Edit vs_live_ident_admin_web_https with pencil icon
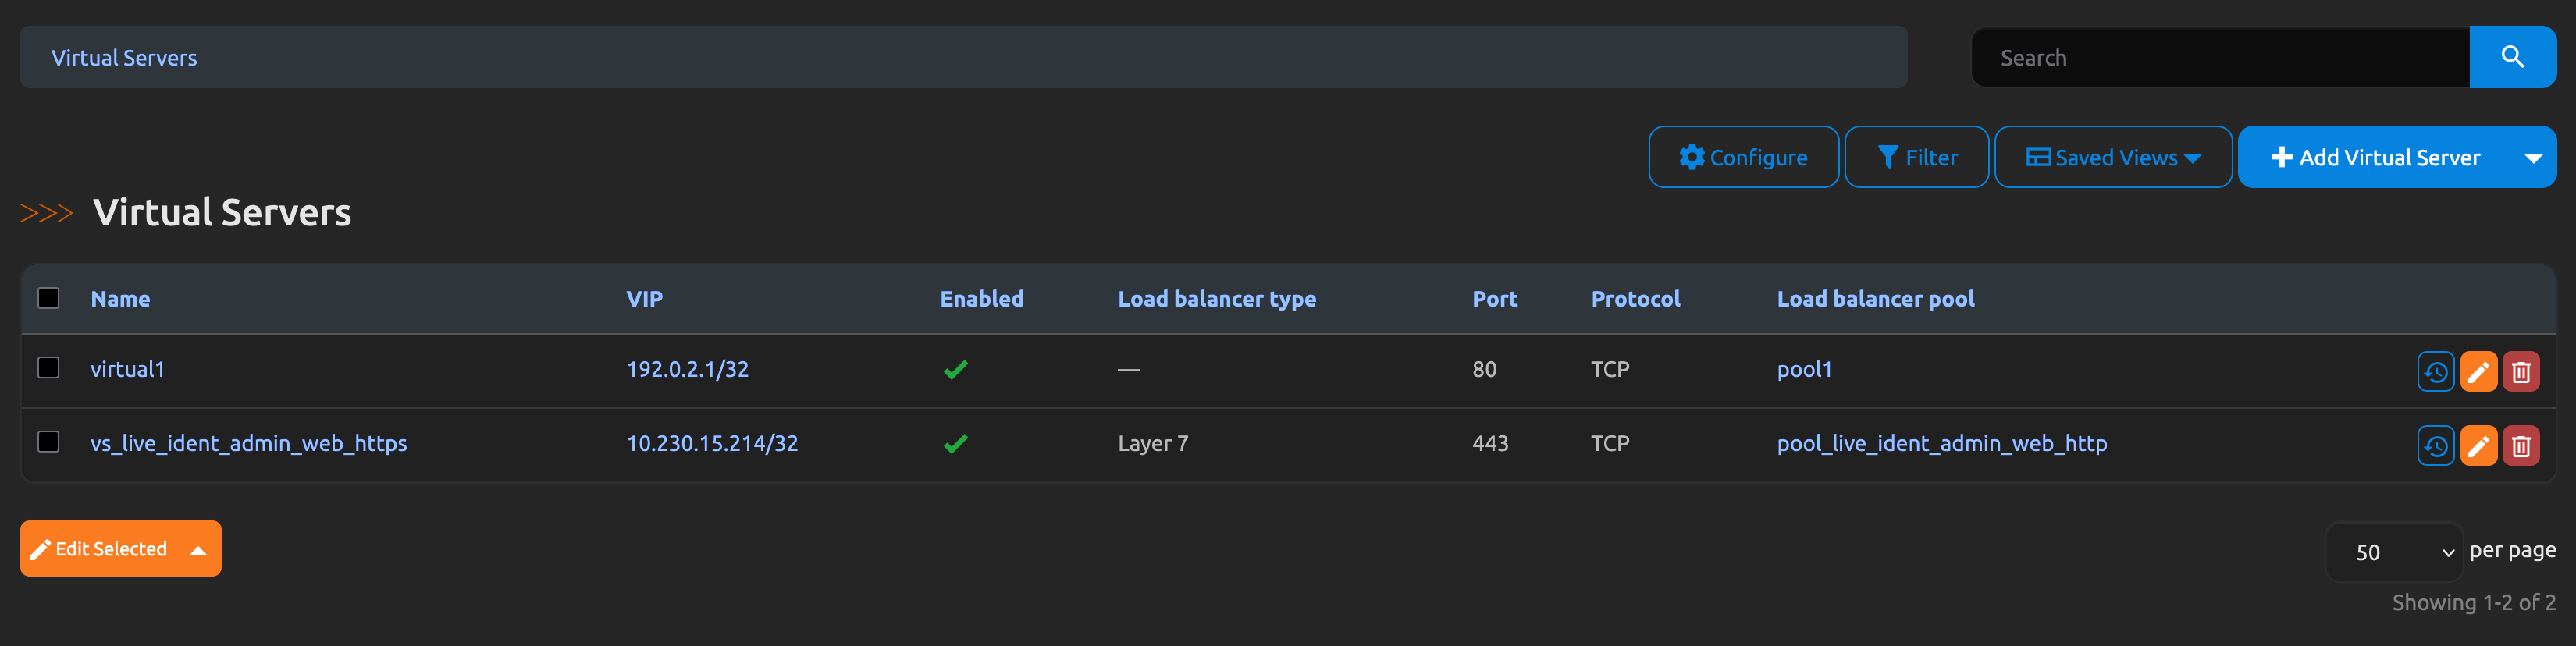This screenshot has height=646, width=2576. coord(2478,446)
